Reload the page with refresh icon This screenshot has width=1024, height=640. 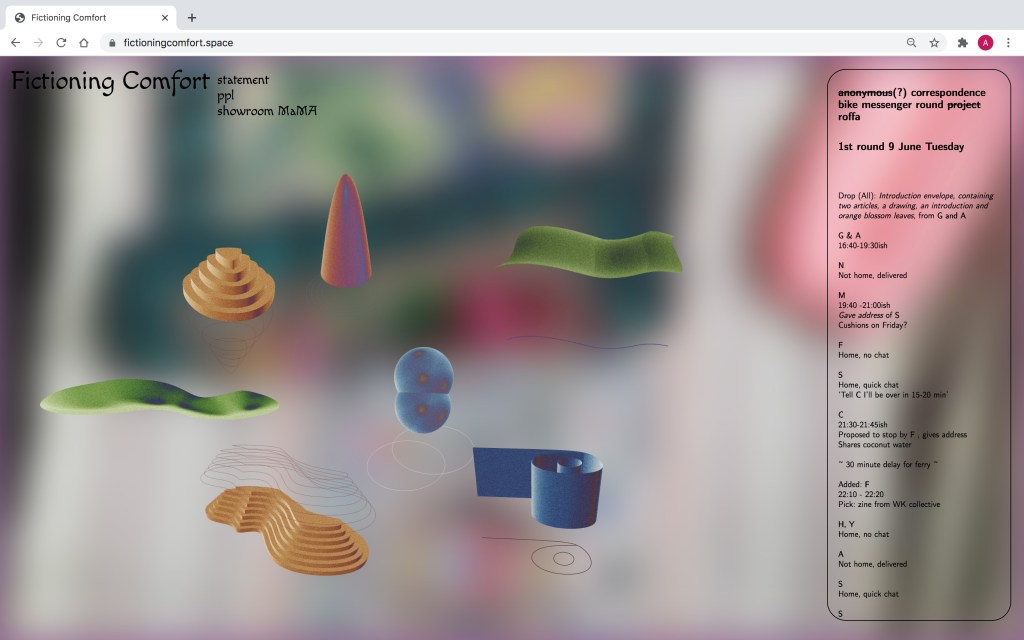(x=61, y=43)
